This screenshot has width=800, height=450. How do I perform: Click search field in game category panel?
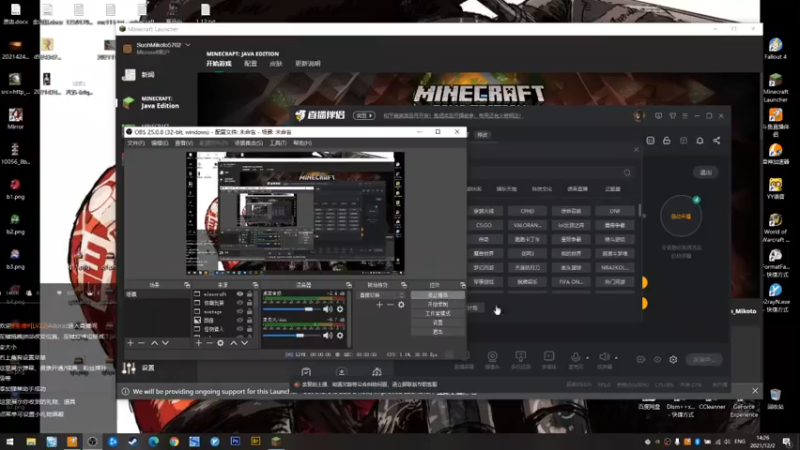(550, 173)
